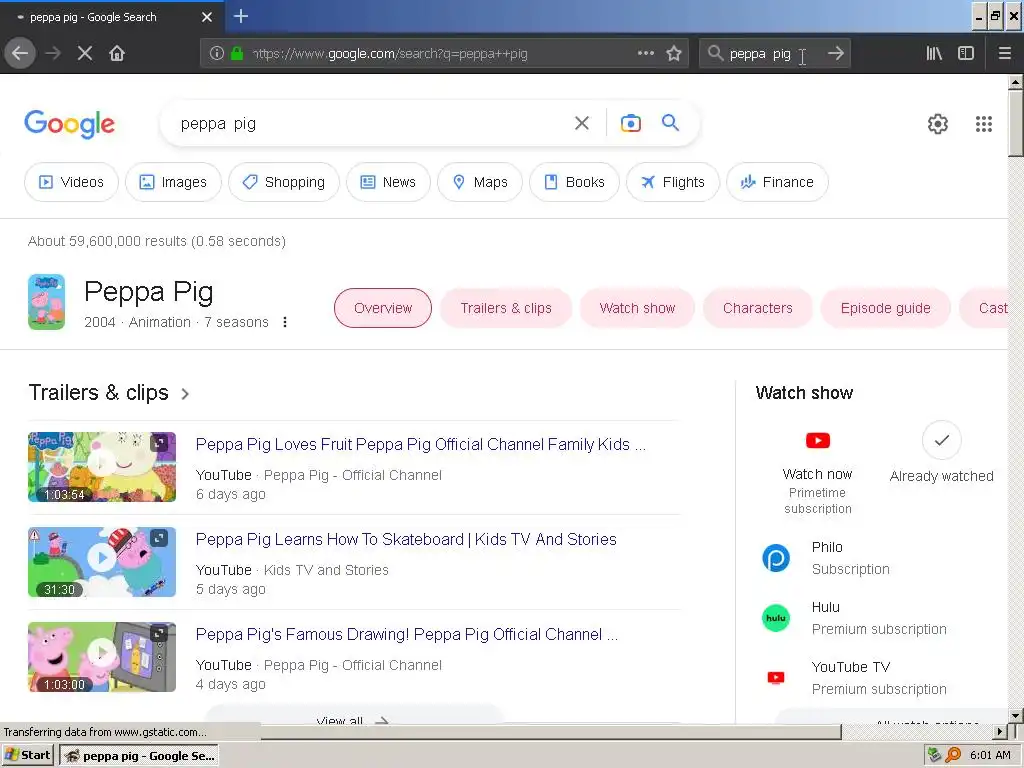
Task: Click the green secure lock icon
Action: point(237,54)
